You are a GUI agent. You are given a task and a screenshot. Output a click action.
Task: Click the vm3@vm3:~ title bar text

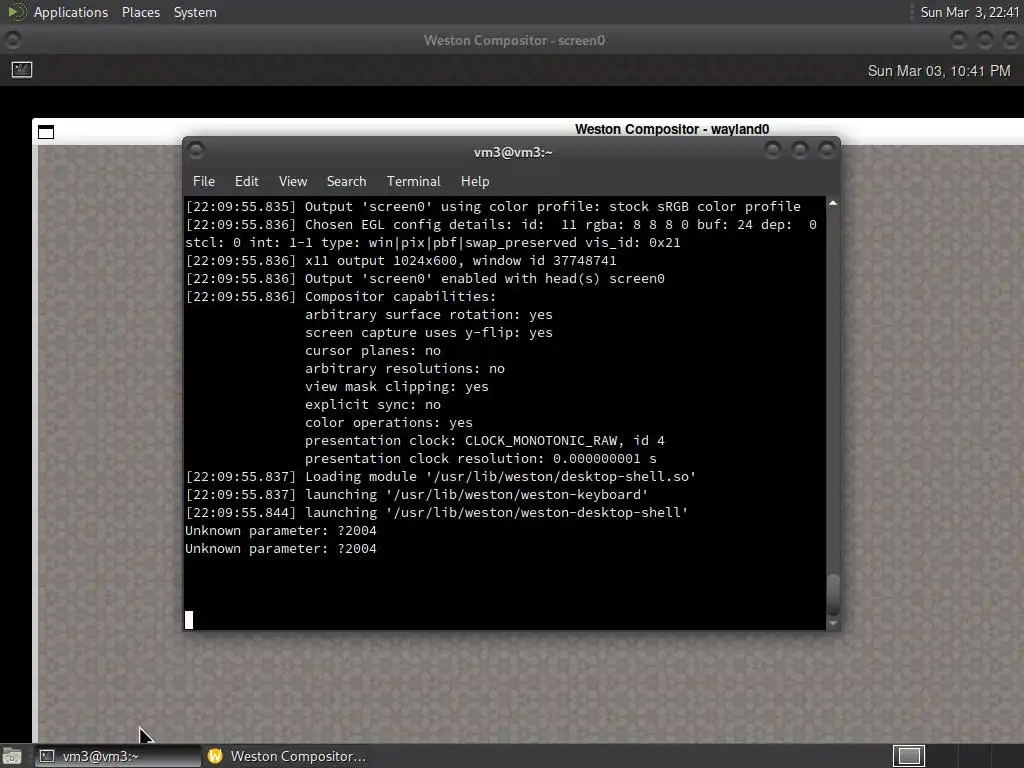tap(513, 152)
